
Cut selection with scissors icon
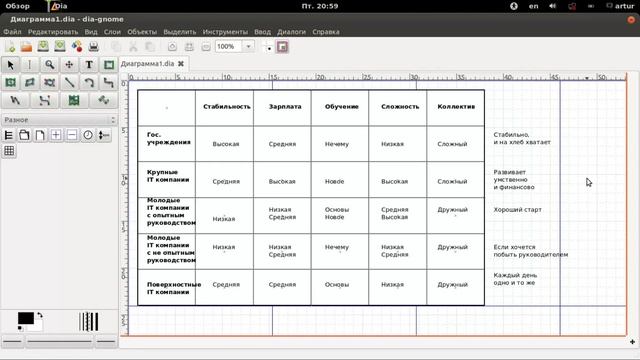pyautogui.click(x=133, y=47)
